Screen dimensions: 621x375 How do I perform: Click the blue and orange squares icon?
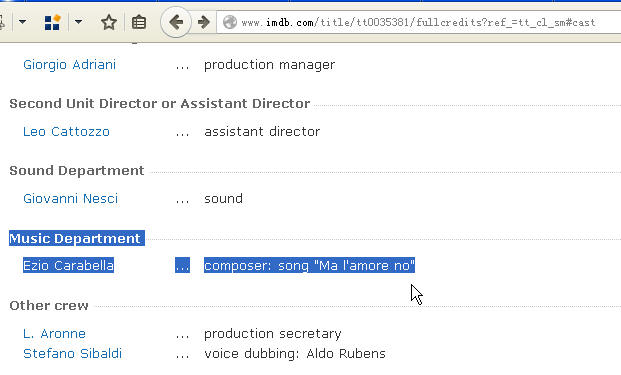coord(52,22)
